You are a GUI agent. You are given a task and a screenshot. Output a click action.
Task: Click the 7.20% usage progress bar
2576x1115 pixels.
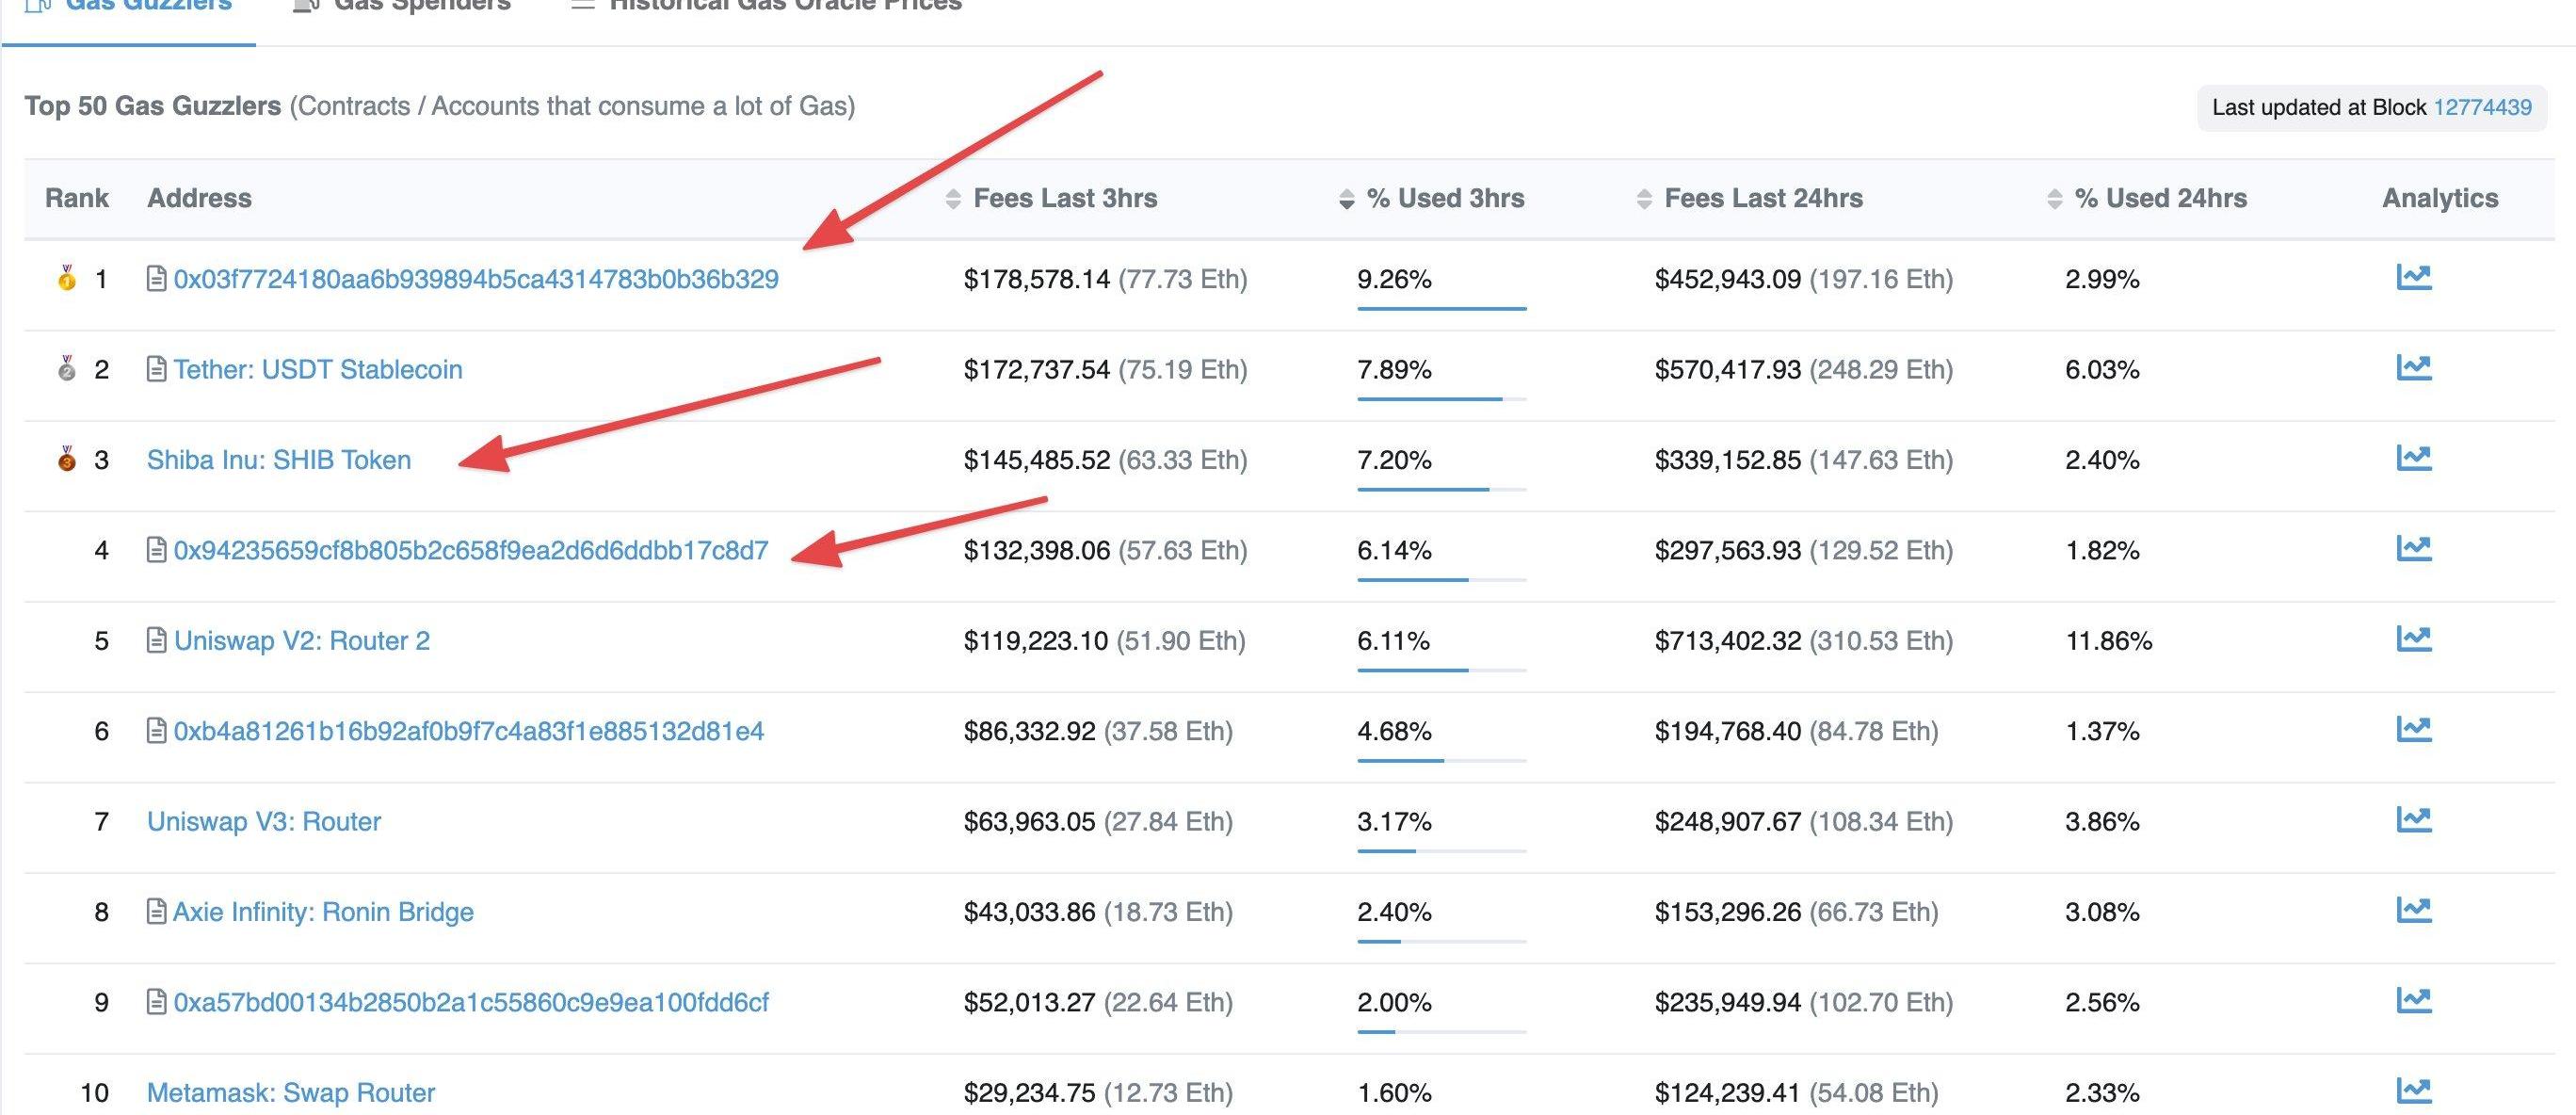pyautogui.click(x=1441, y=489)
